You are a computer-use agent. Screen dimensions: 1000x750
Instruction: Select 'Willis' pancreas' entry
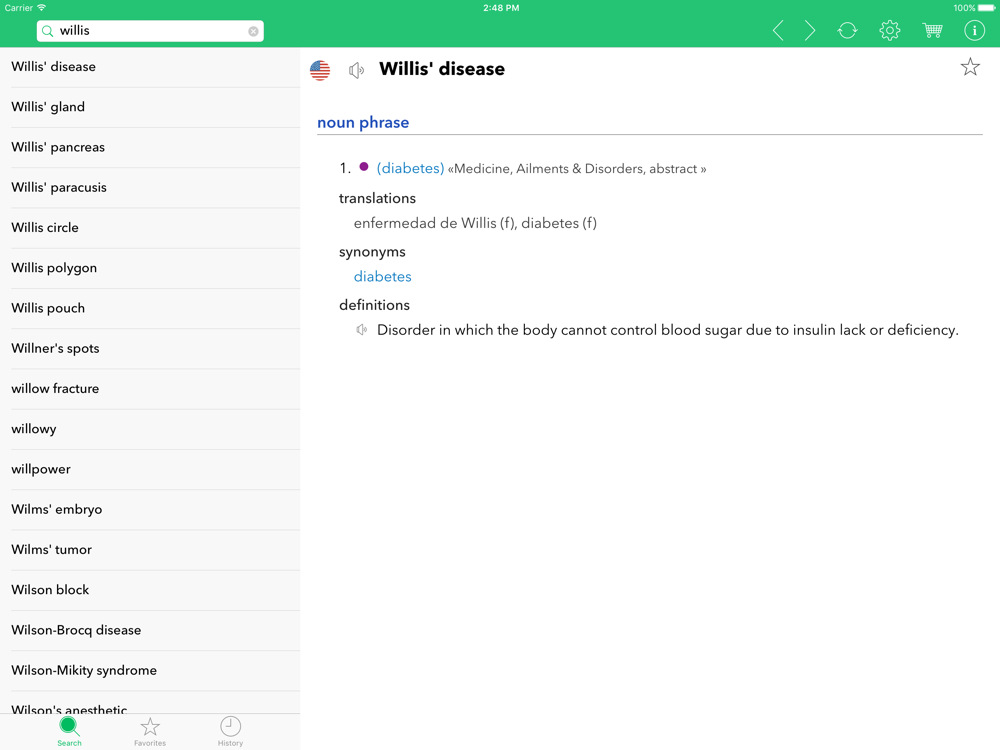[150, 147]
